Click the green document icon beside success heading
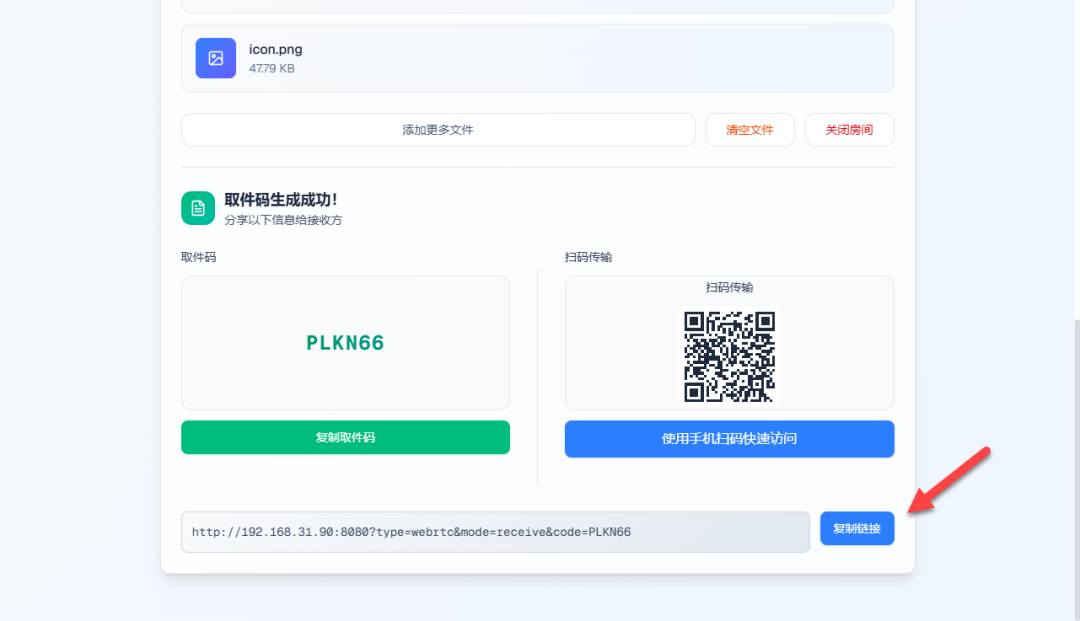The width and height of the screenshot is (1080, 621). click(198, 208)
